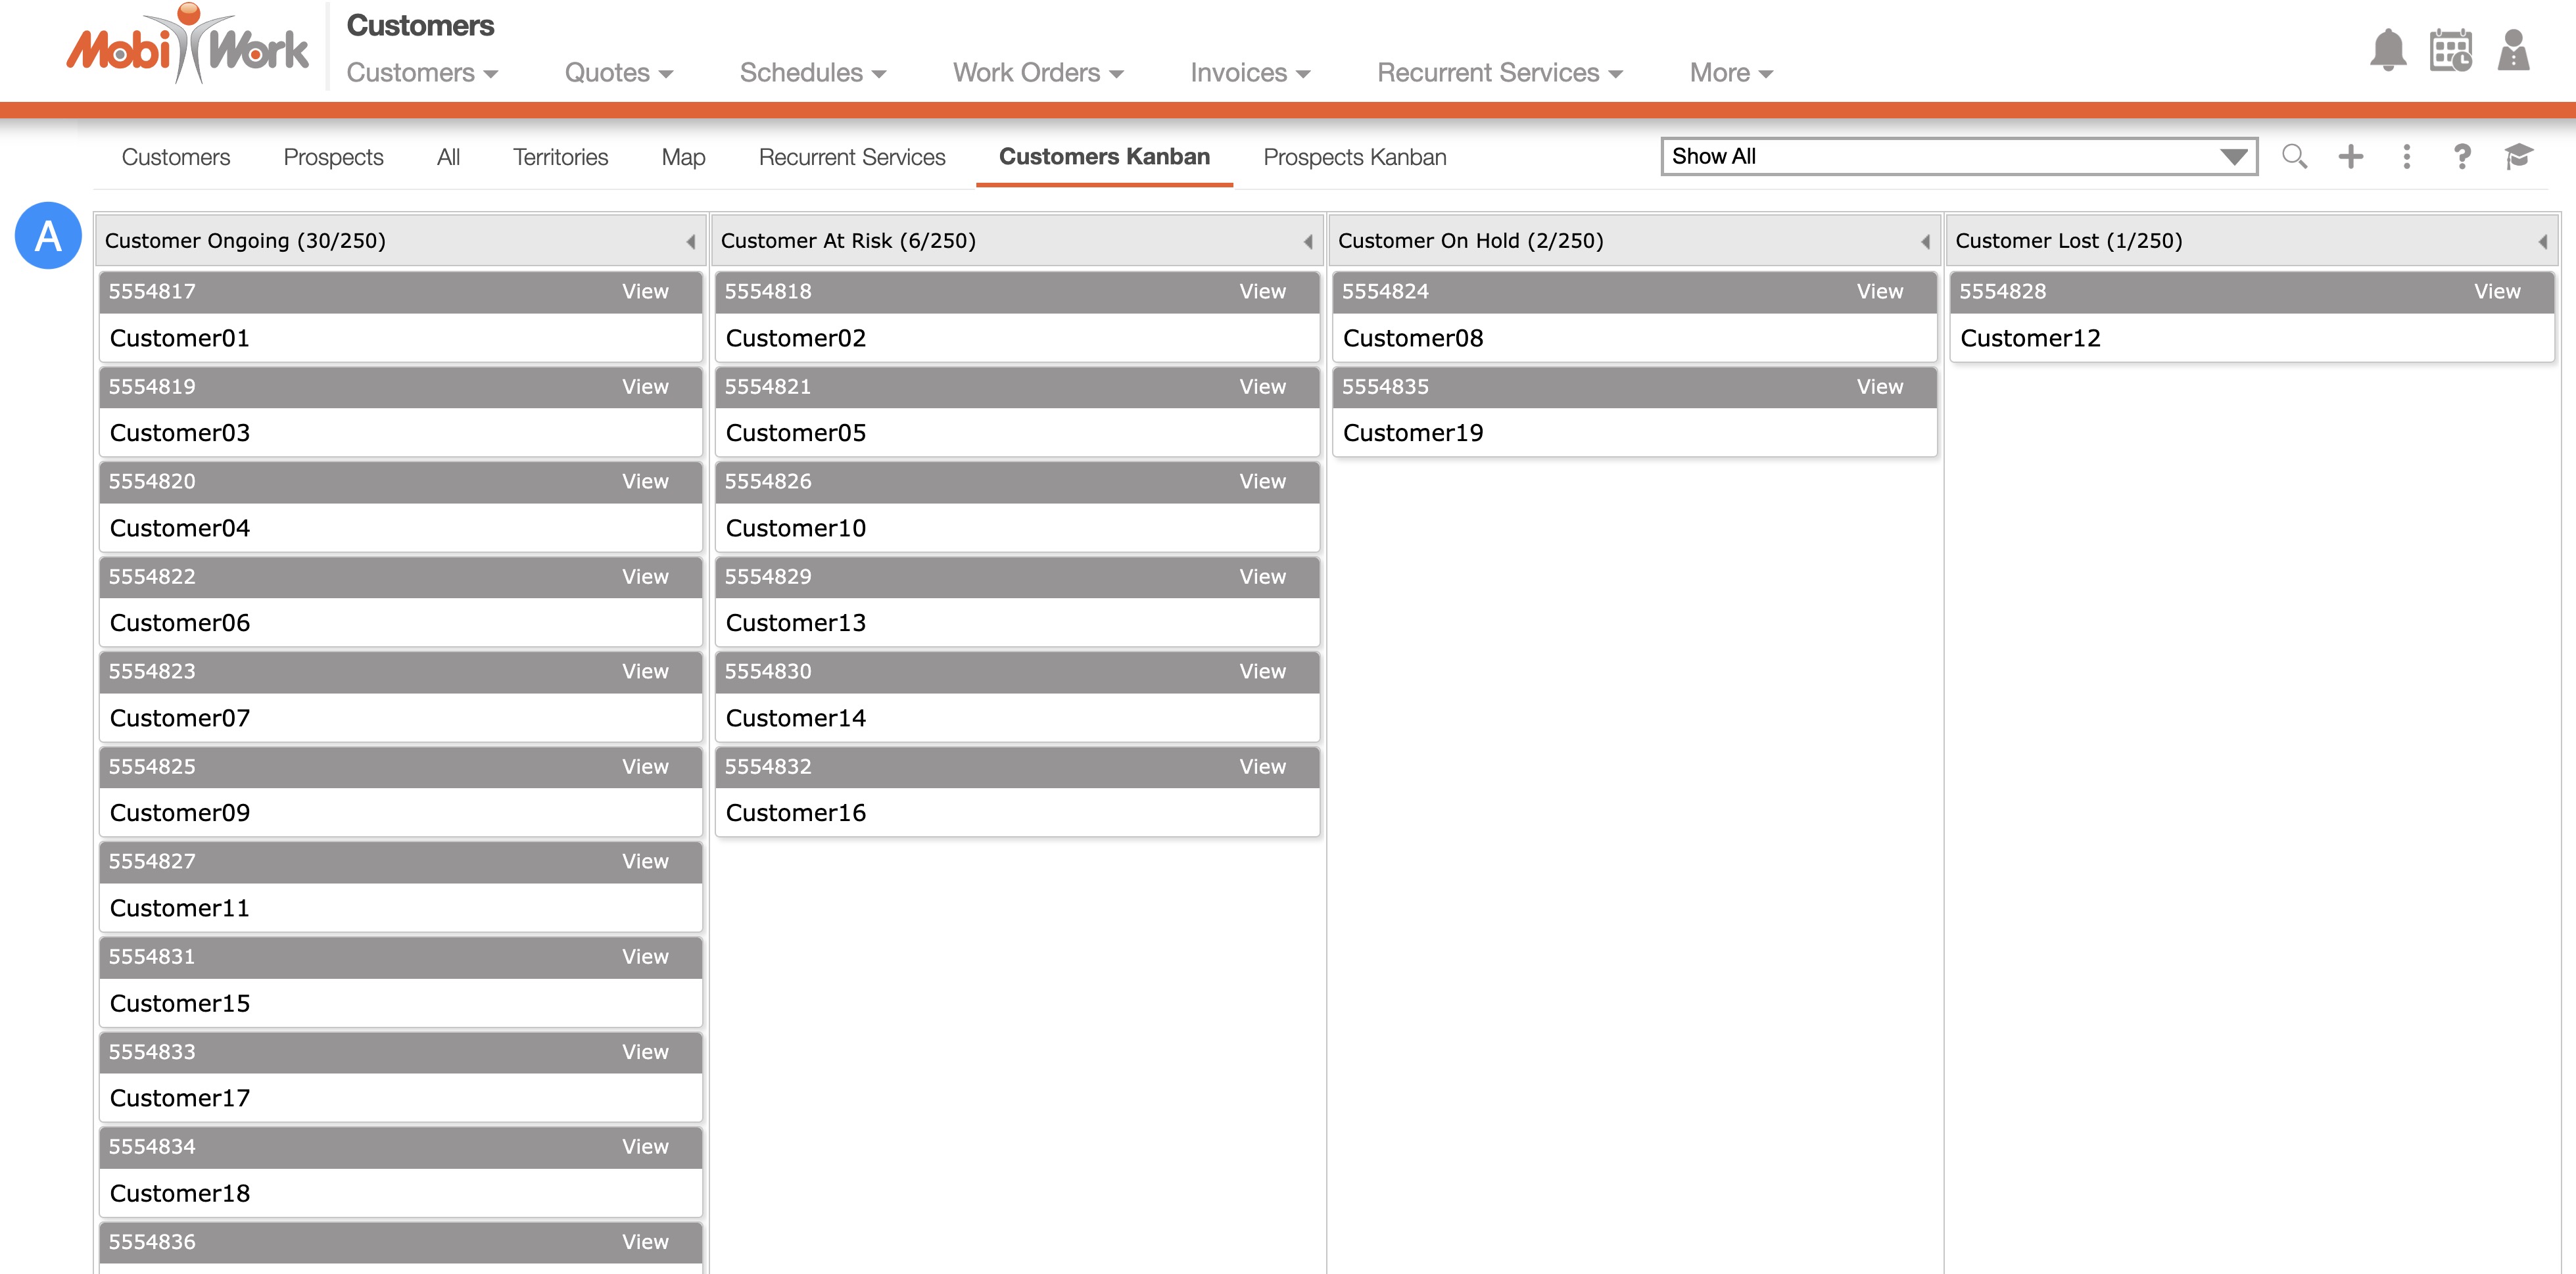Switch to the Prospects Kanban tab
Image resolution: width=2576 pixels, height=1274 pixels.
coord(1354,157)
